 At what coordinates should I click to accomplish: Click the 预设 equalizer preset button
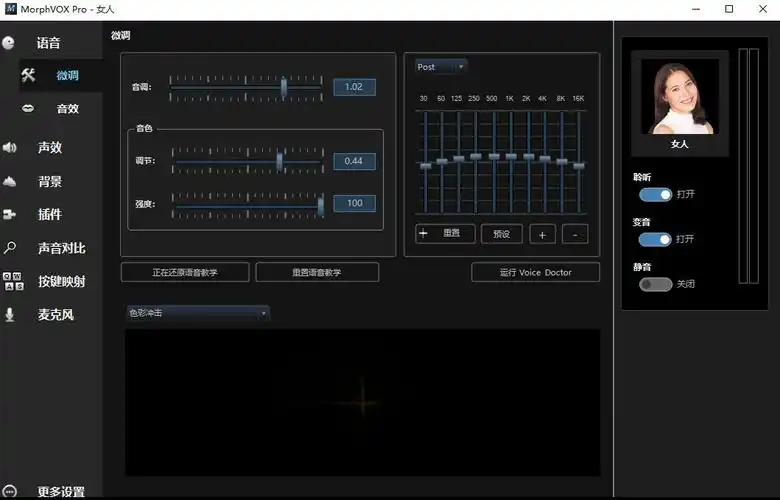tap(502, 234)
